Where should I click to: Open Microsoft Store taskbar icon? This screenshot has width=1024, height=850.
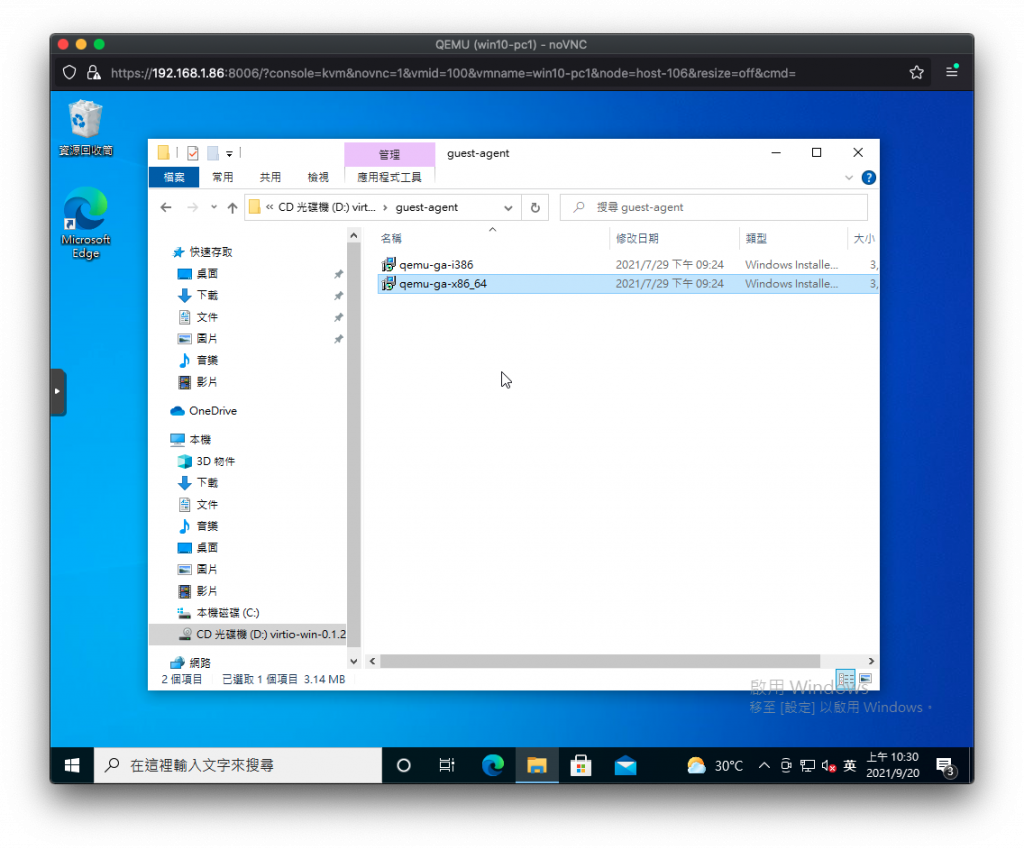pos(581,765)
